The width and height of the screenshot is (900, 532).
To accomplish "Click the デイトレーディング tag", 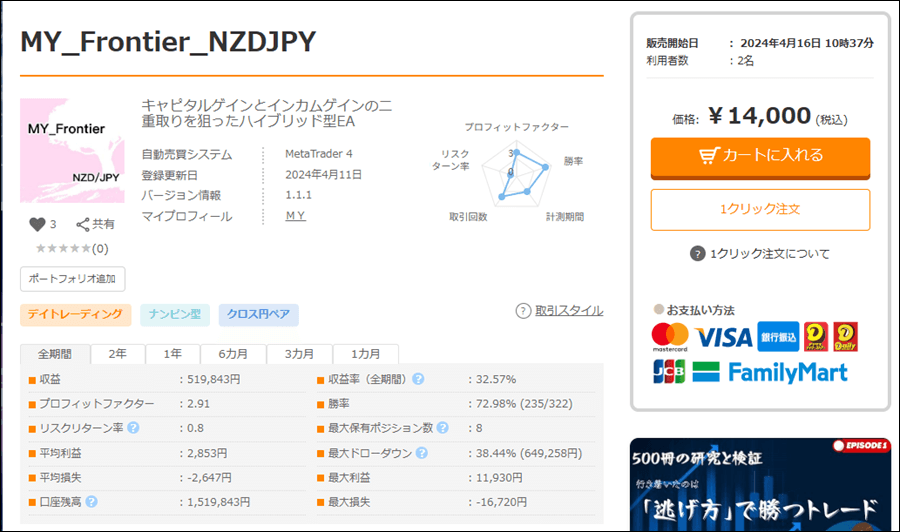I will click(76, 315).
